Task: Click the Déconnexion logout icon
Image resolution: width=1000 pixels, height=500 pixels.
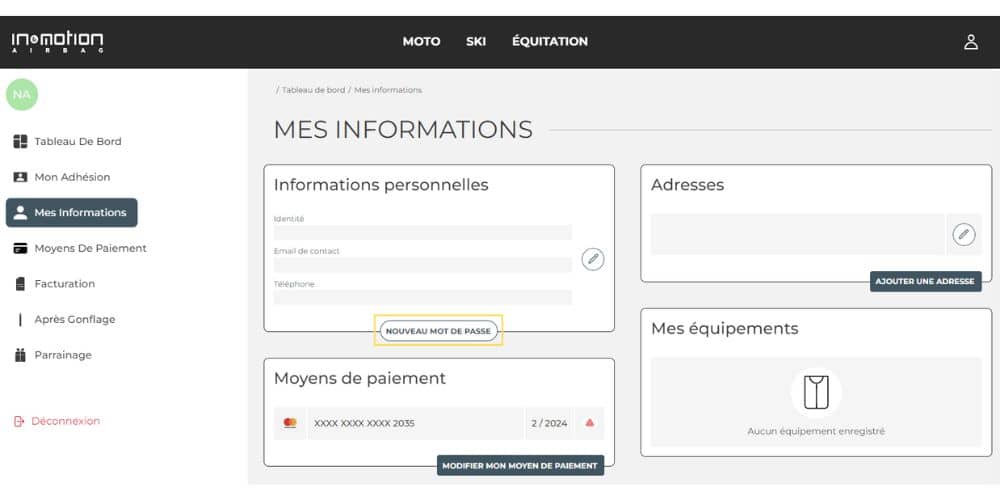Action: [19, 422]
